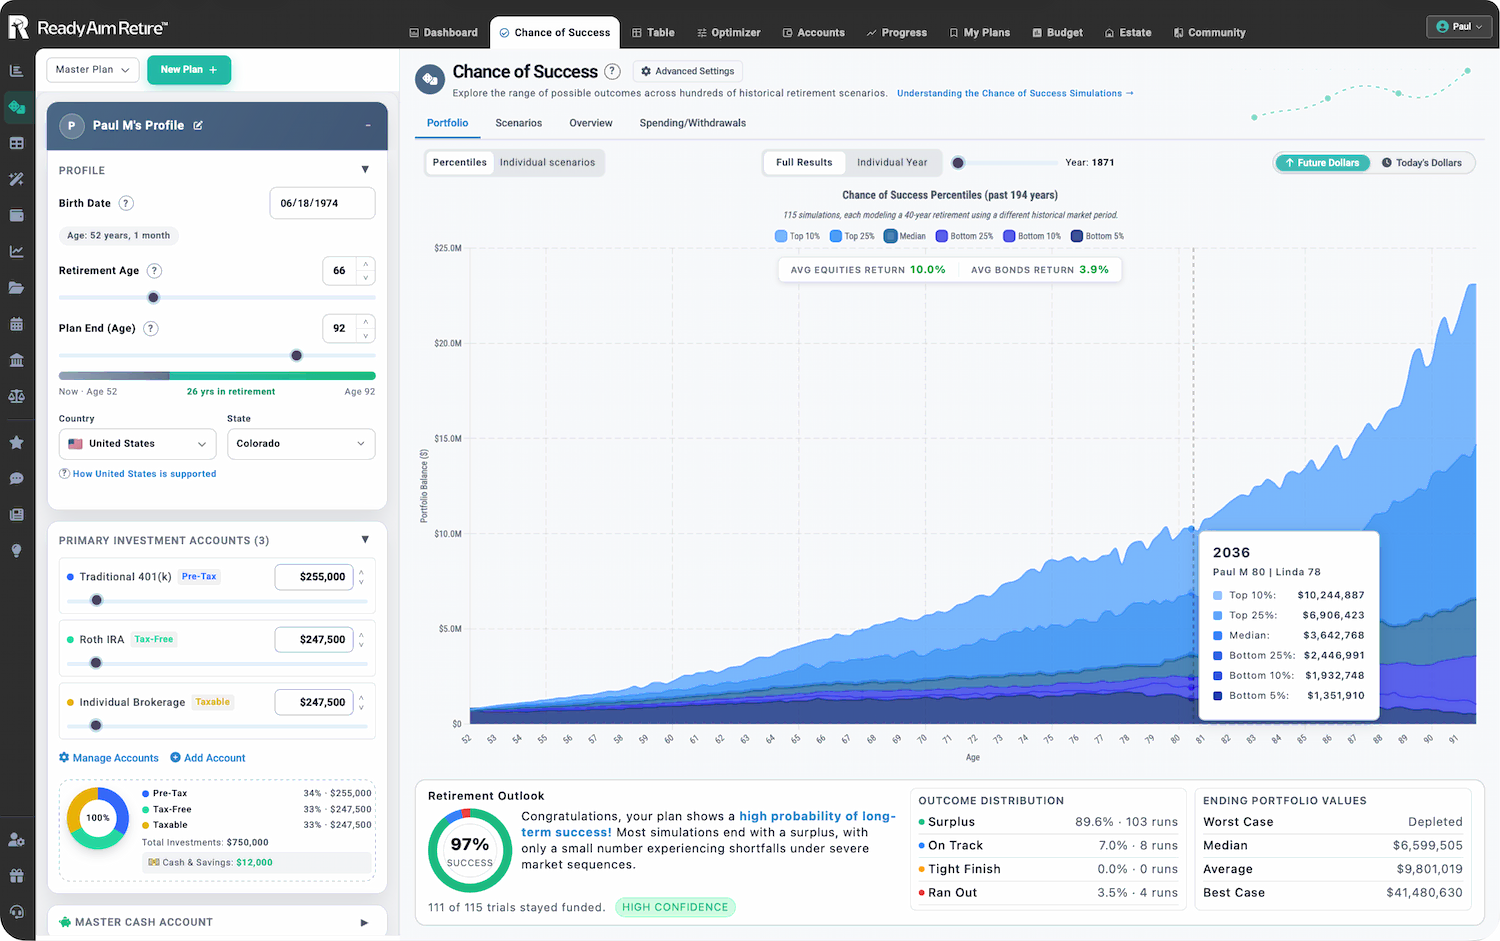This screenshot has width=1500, height=941.
Task: Click the ReadyAimRetire logo icon
Action: coord(18,27)
